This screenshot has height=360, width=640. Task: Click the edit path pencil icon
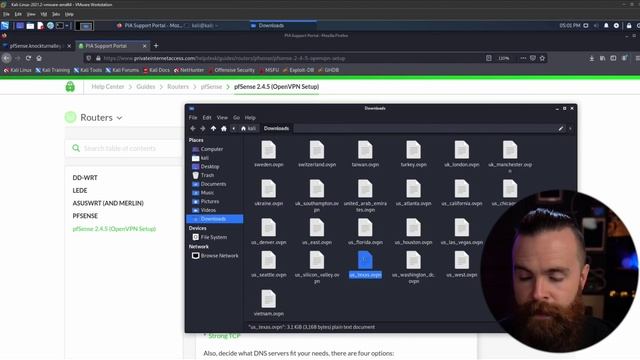tap(561, 128)
